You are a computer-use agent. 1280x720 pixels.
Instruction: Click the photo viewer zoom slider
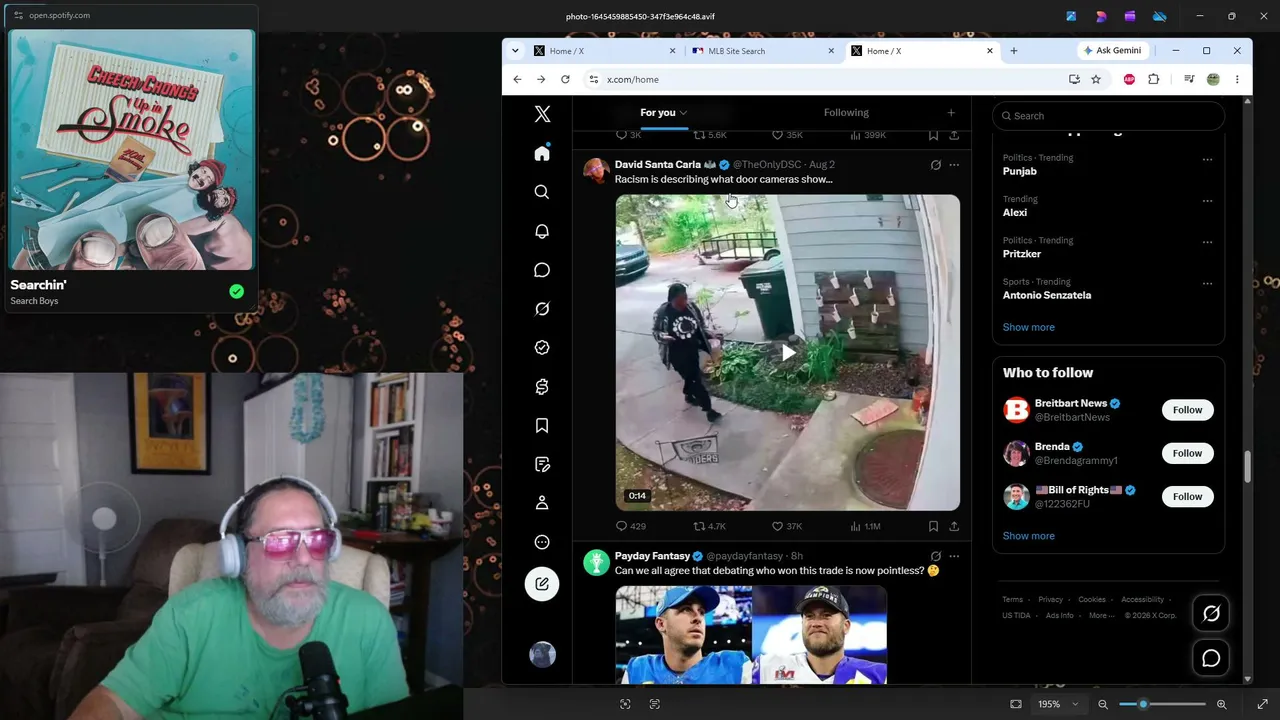tap(1162, 704)
